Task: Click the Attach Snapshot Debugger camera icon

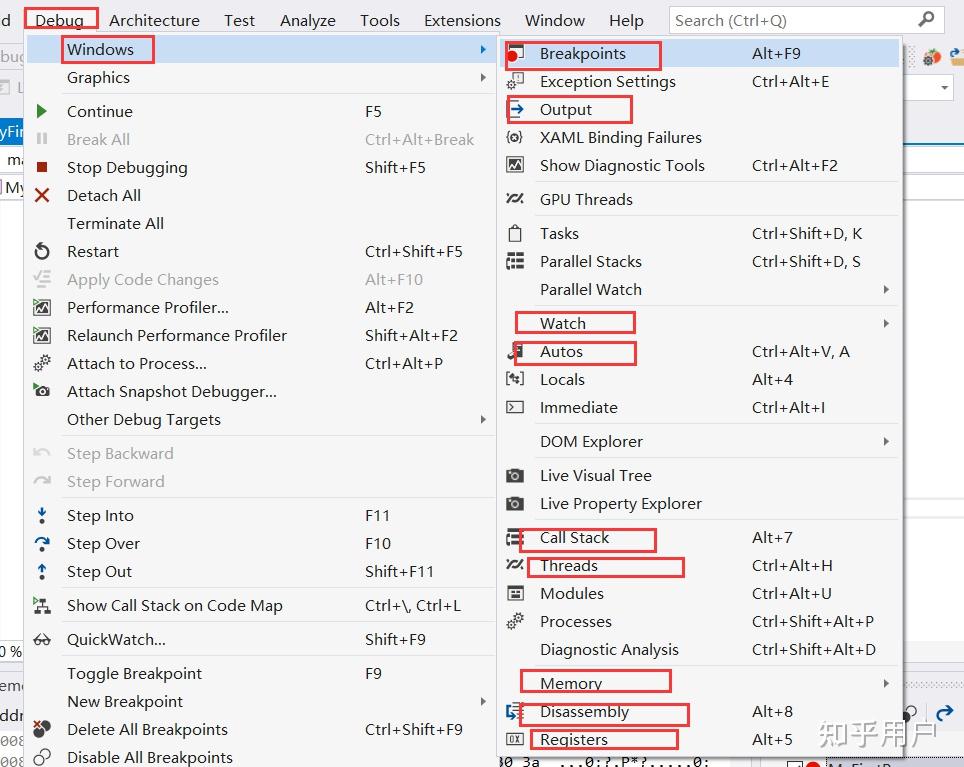Action: pyautogui.click(x=42, y=390)
